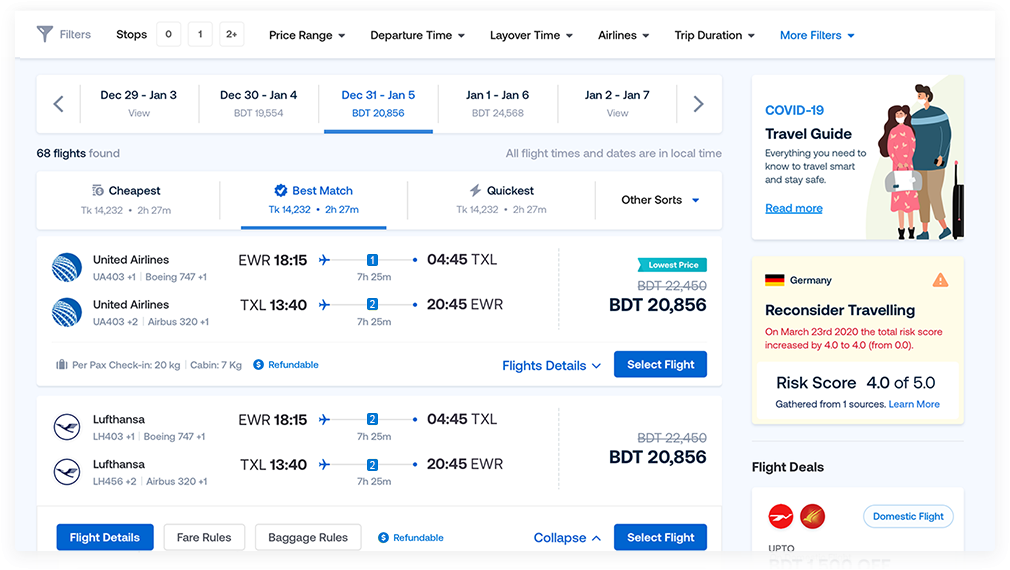Select the United Airlines flight
The image size is (1010, 570).
[660, 365]
